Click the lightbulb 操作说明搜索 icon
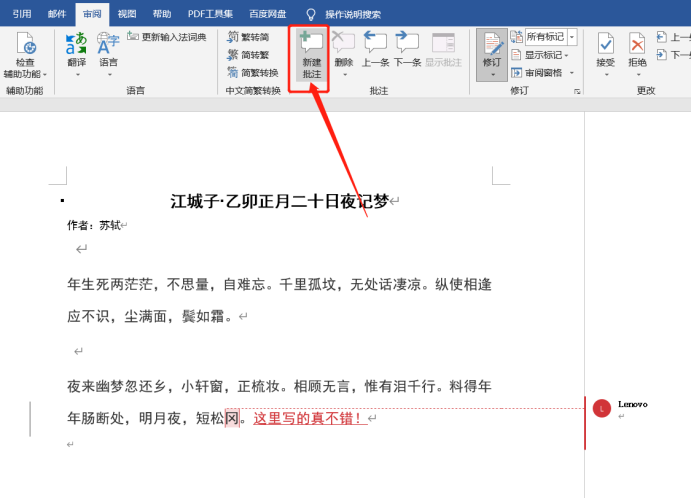The image size is (691, 498). click(x=311, y=15)
